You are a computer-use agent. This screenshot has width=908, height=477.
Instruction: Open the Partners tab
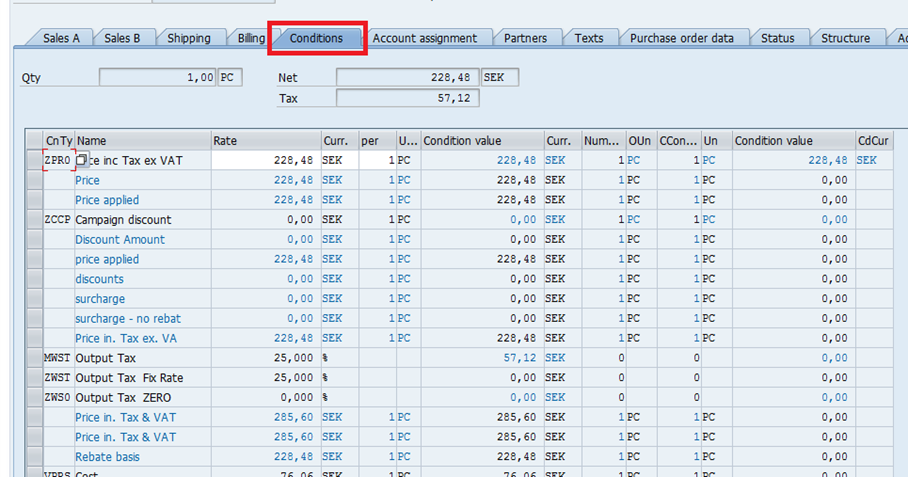coord(525,38)
